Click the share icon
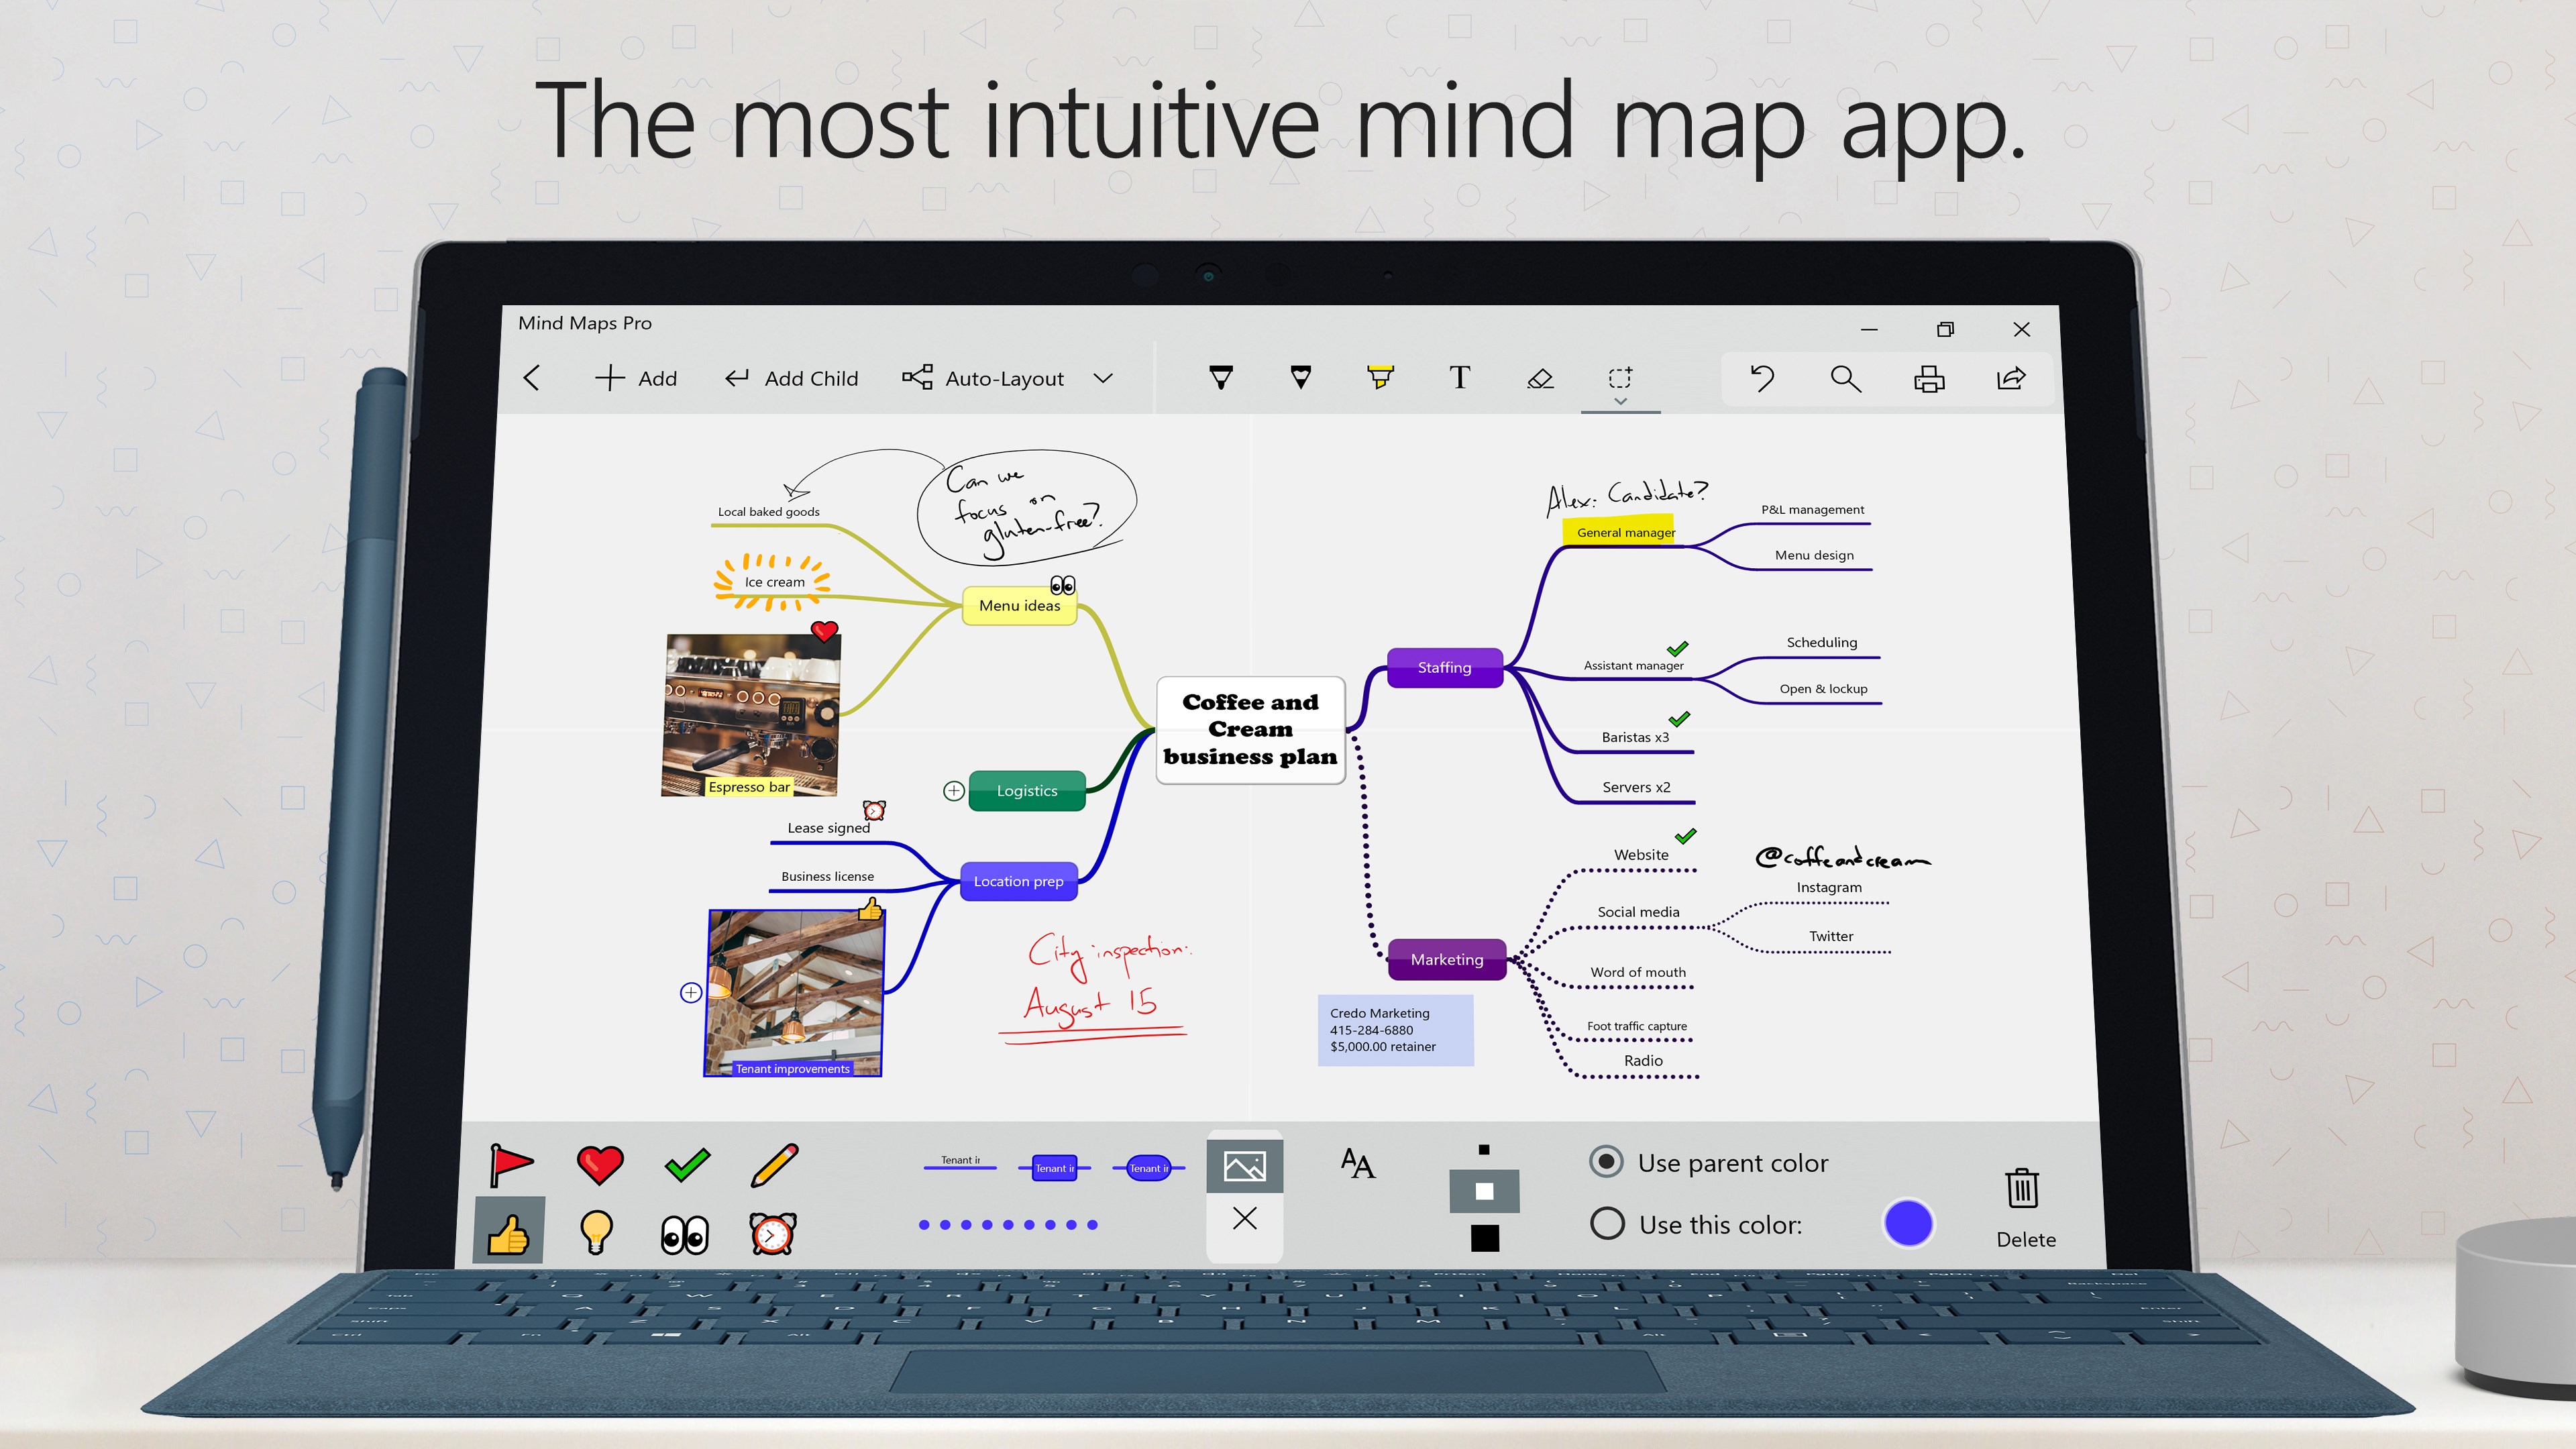The height and width of the screenshot is (1449, 2576). click(x=2013, y=379)
